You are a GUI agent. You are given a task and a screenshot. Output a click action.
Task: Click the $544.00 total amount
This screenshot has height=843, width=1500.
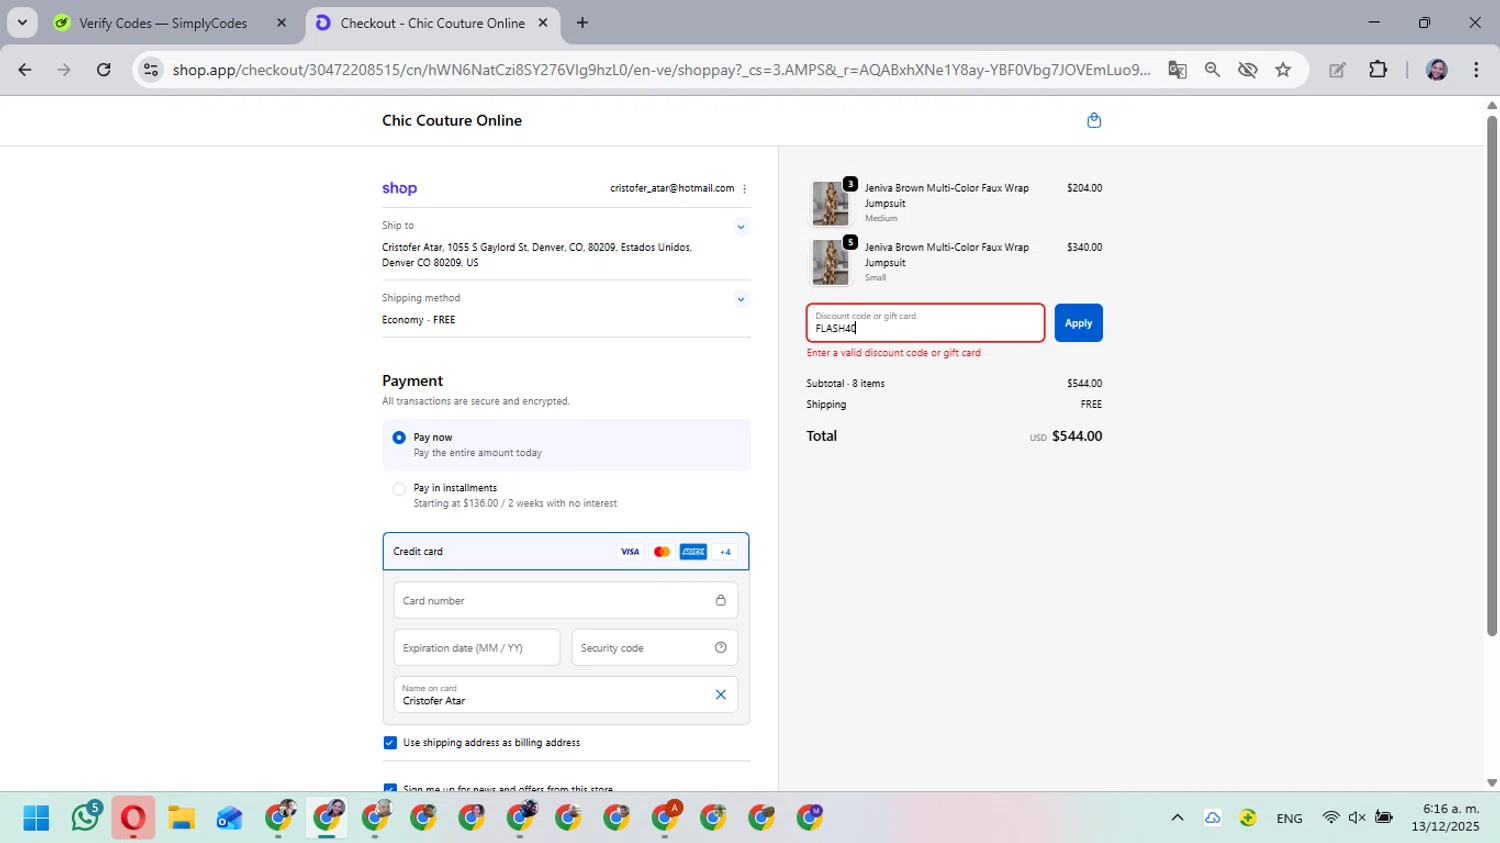pos(1077,436)
